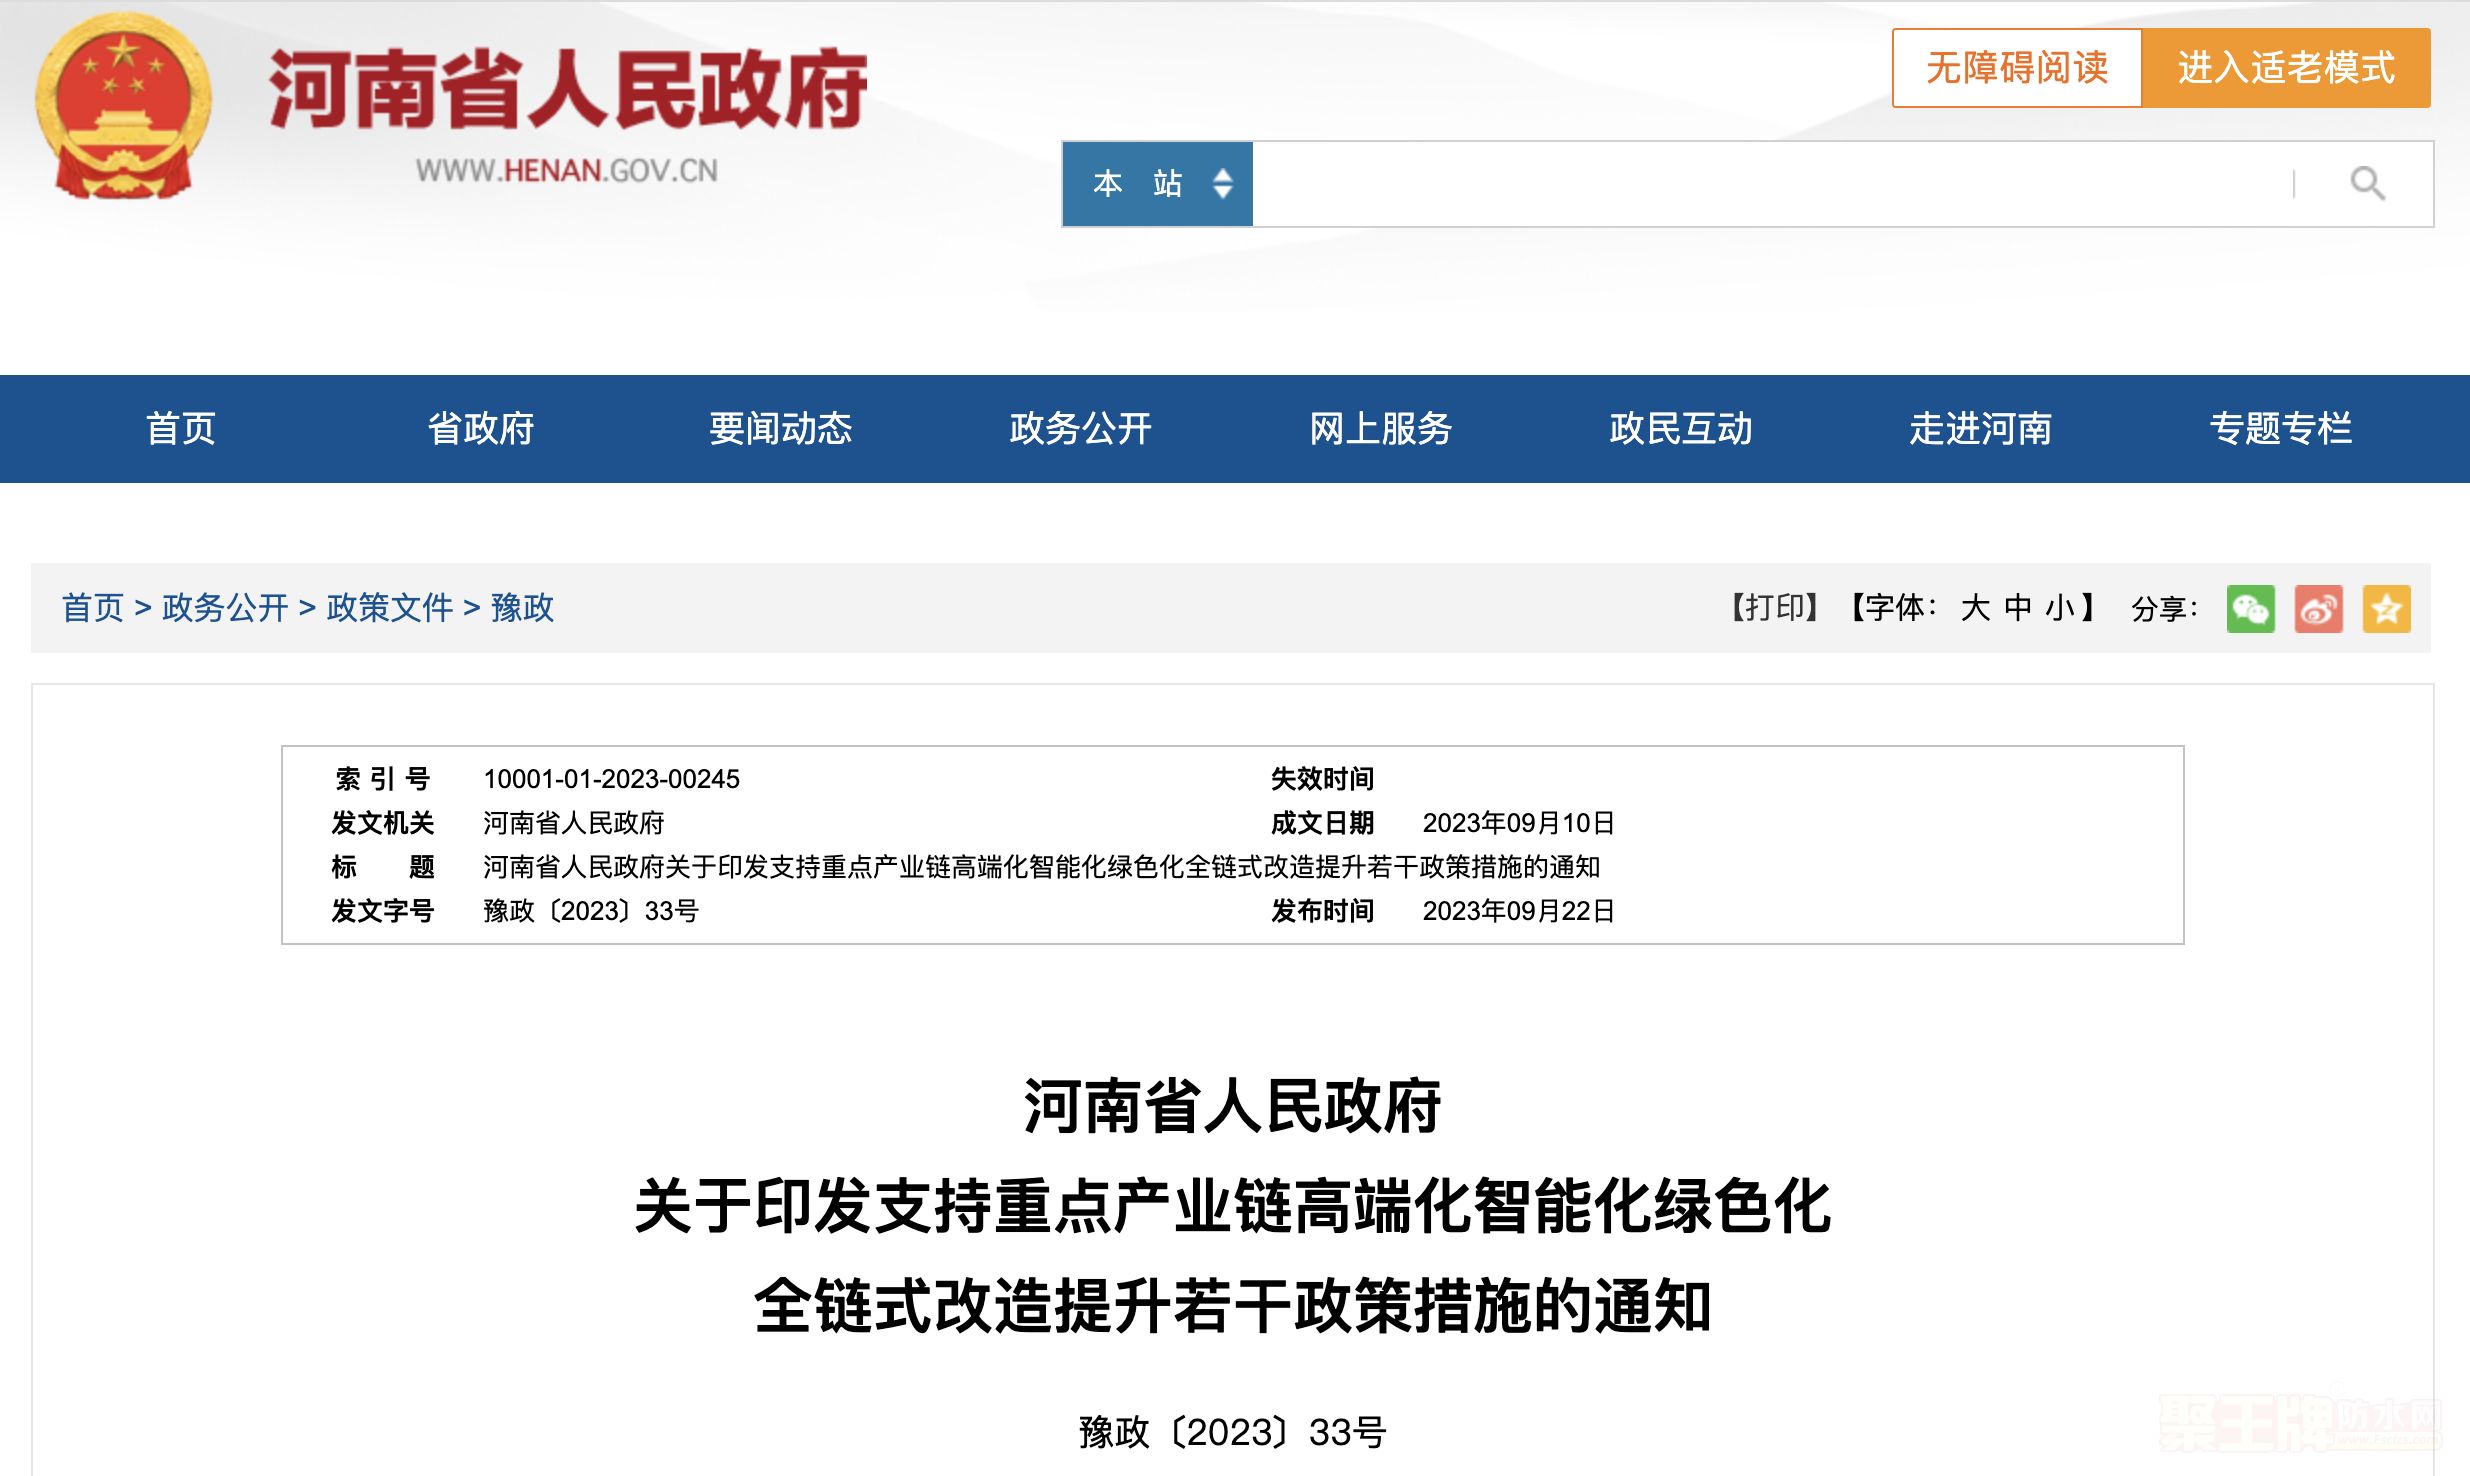This screenshot has height=1476, width=2470.
Task: Open the 政务公开 navigation menu item
Action: (x=1080, y=428)
